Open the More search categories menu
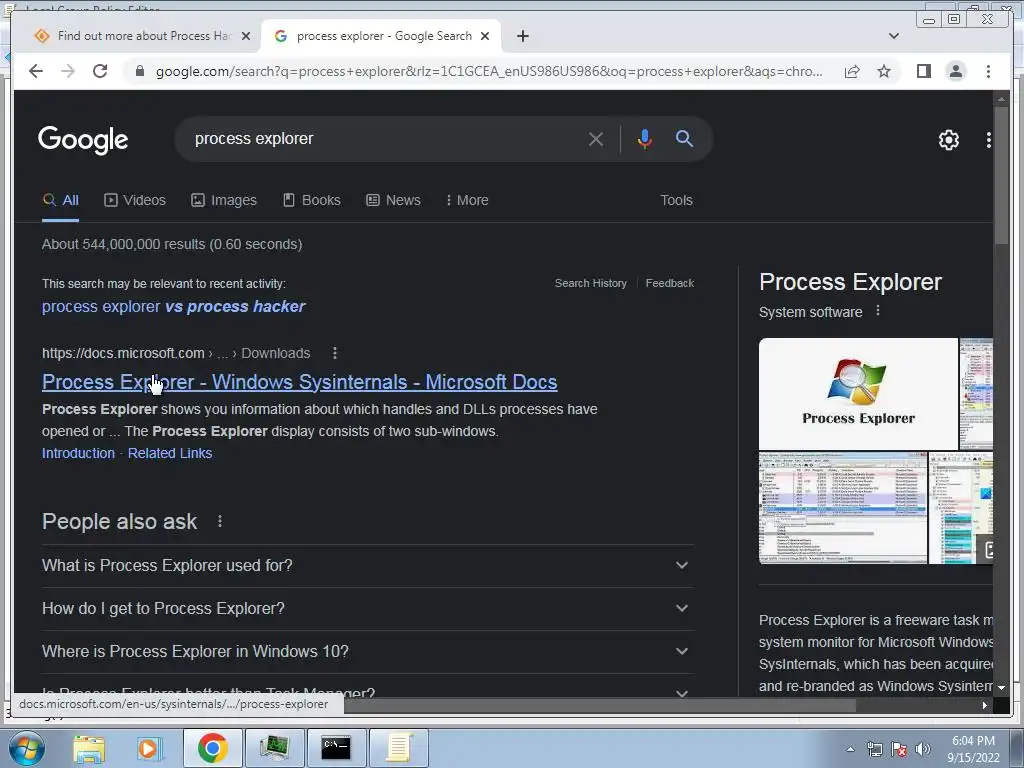Viewport: 1024px width, 768px height. coord(467,200)
